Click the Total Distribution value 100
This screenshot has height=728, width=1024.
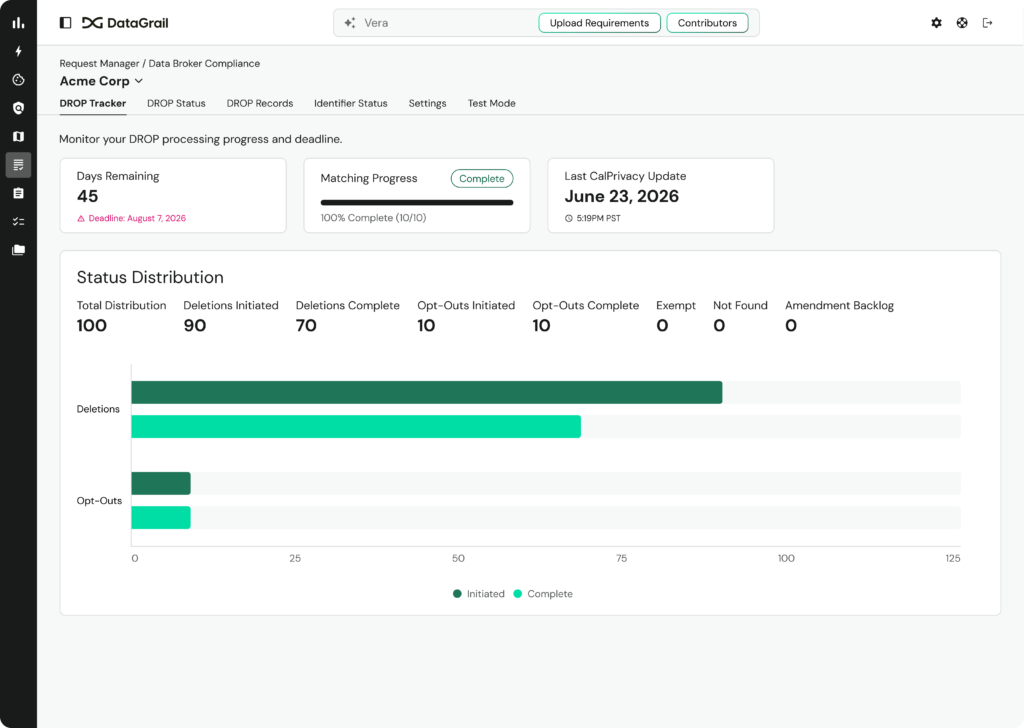click(91, 325)
